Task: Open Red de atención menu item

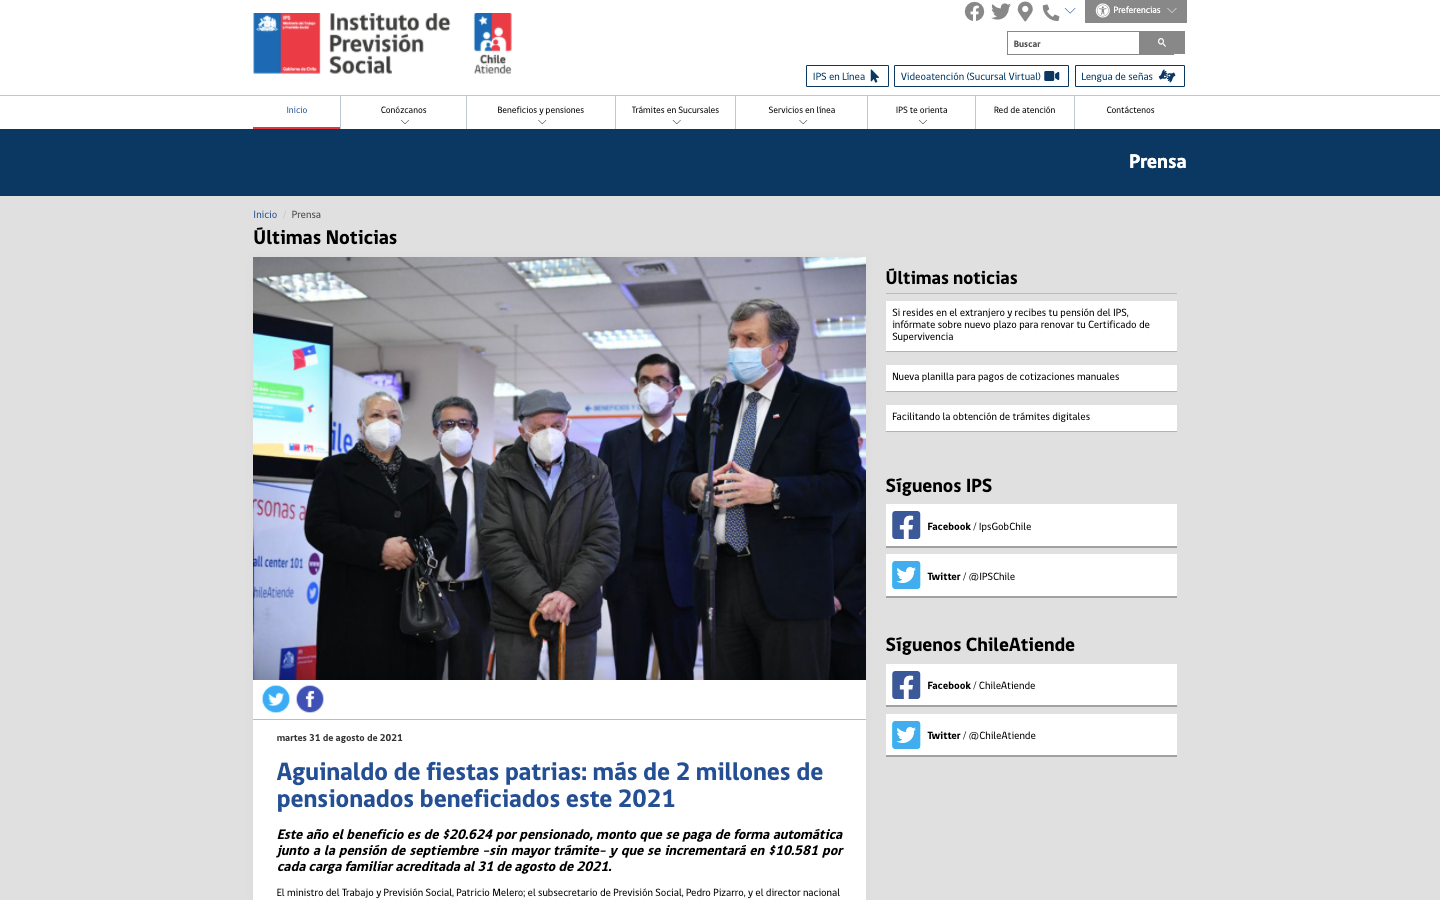Action: pyautogui.click(x=1025, y=111)
